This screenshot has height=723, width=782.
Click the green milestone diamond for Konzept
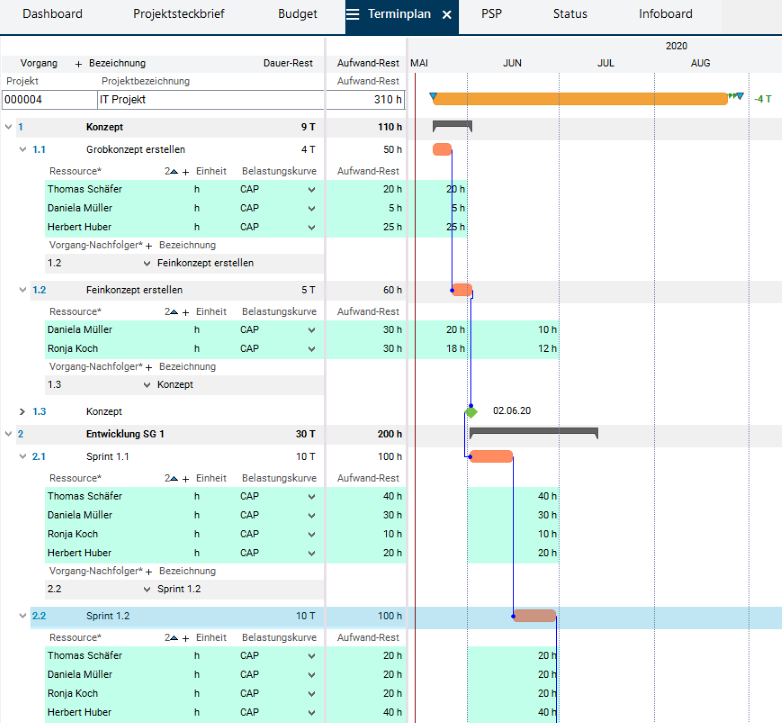tap(471, 412)
